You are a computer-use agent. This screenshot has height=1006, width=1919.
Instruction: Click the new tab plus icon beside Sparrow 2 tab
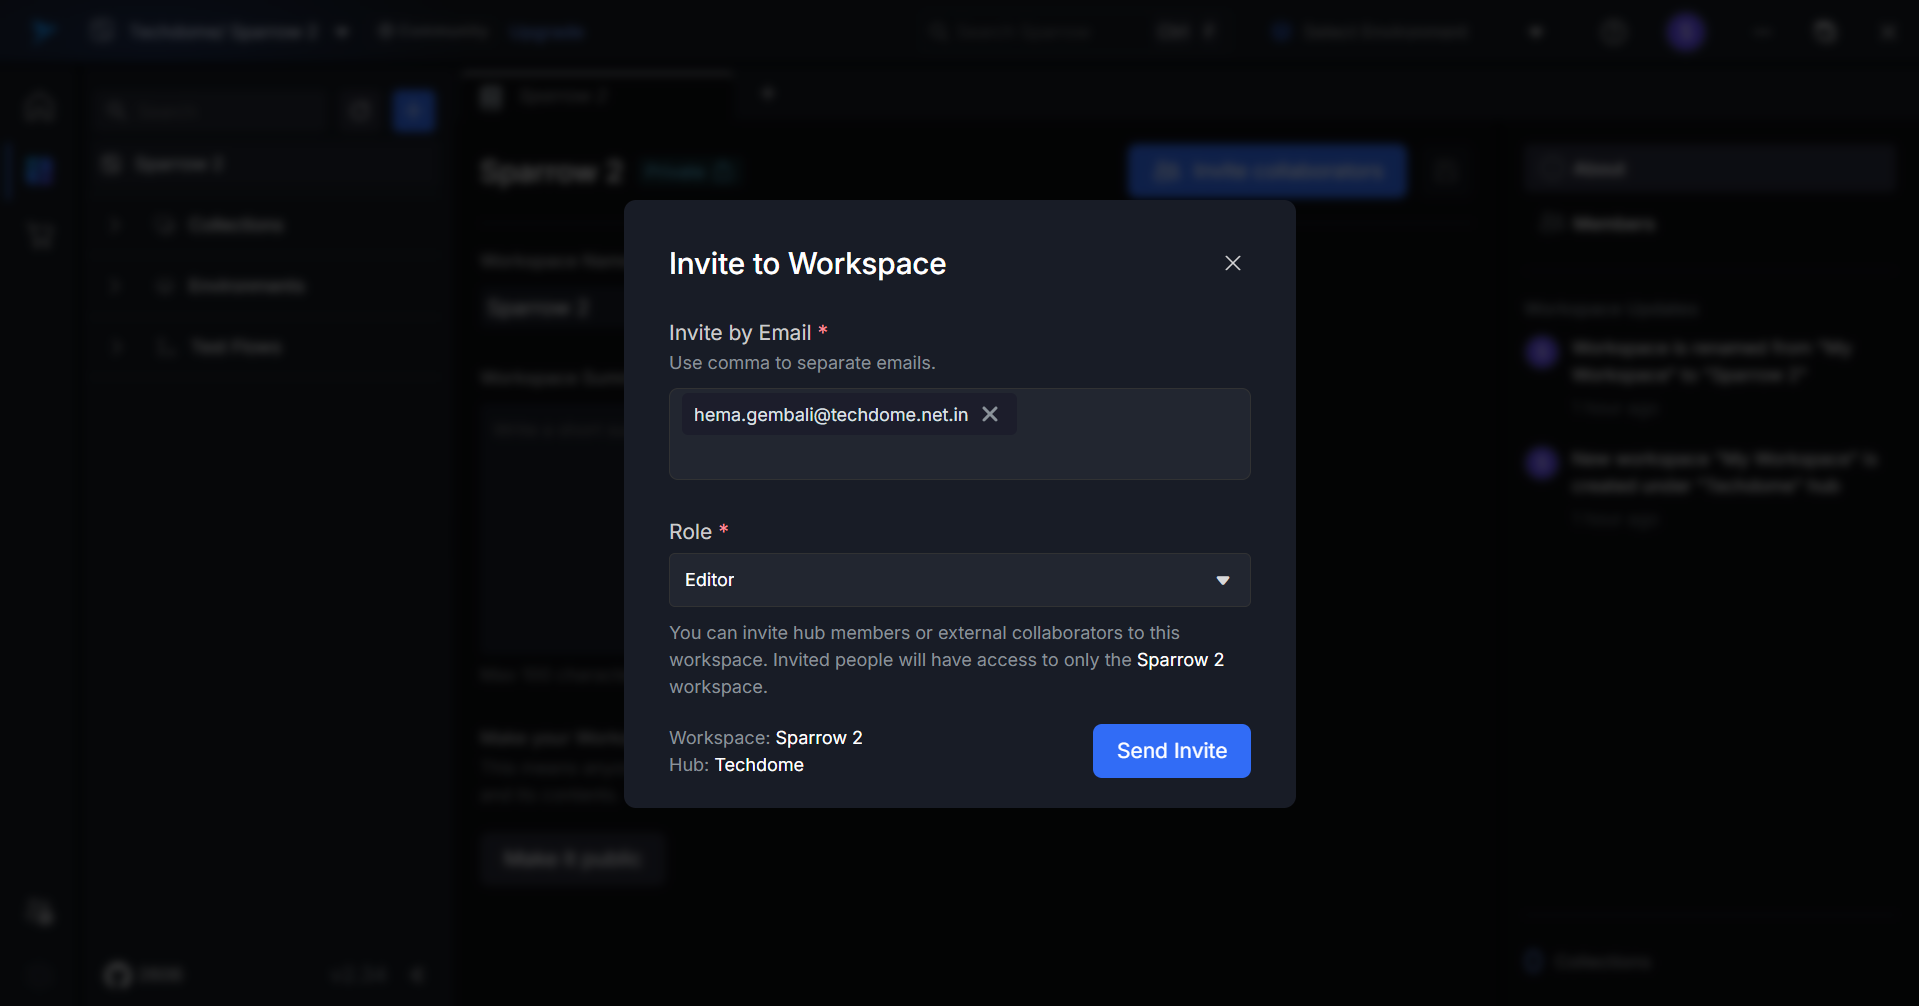767,93
